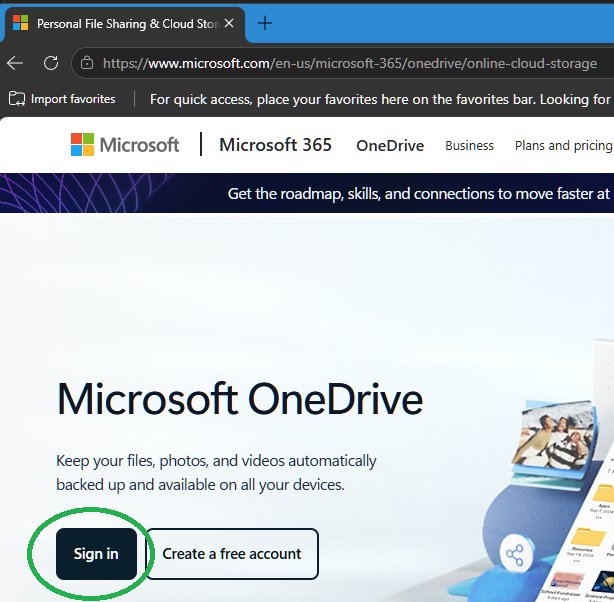This screenshot has width=614, height=602.
Task: Select the Personal File Sharing browser tab
Action: [x=124, y=24]
